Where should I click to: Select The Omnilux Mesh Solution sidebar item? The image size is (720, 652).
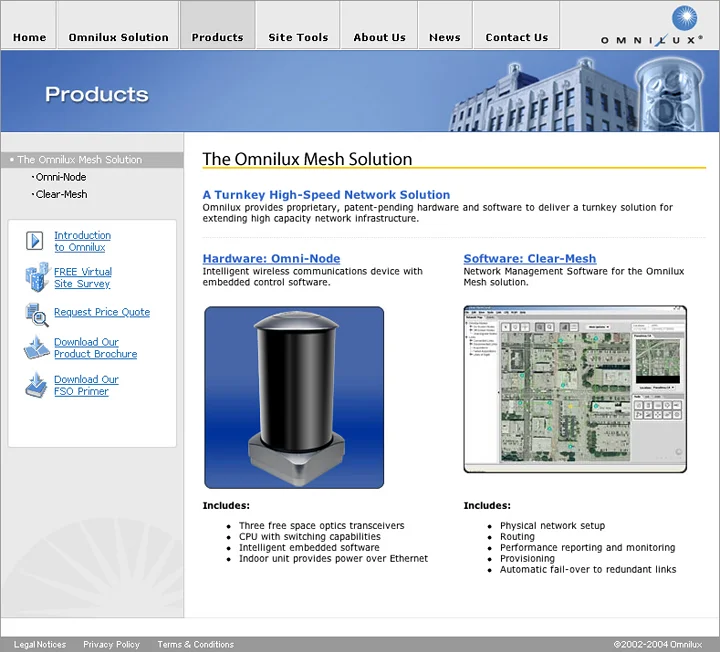92,160
